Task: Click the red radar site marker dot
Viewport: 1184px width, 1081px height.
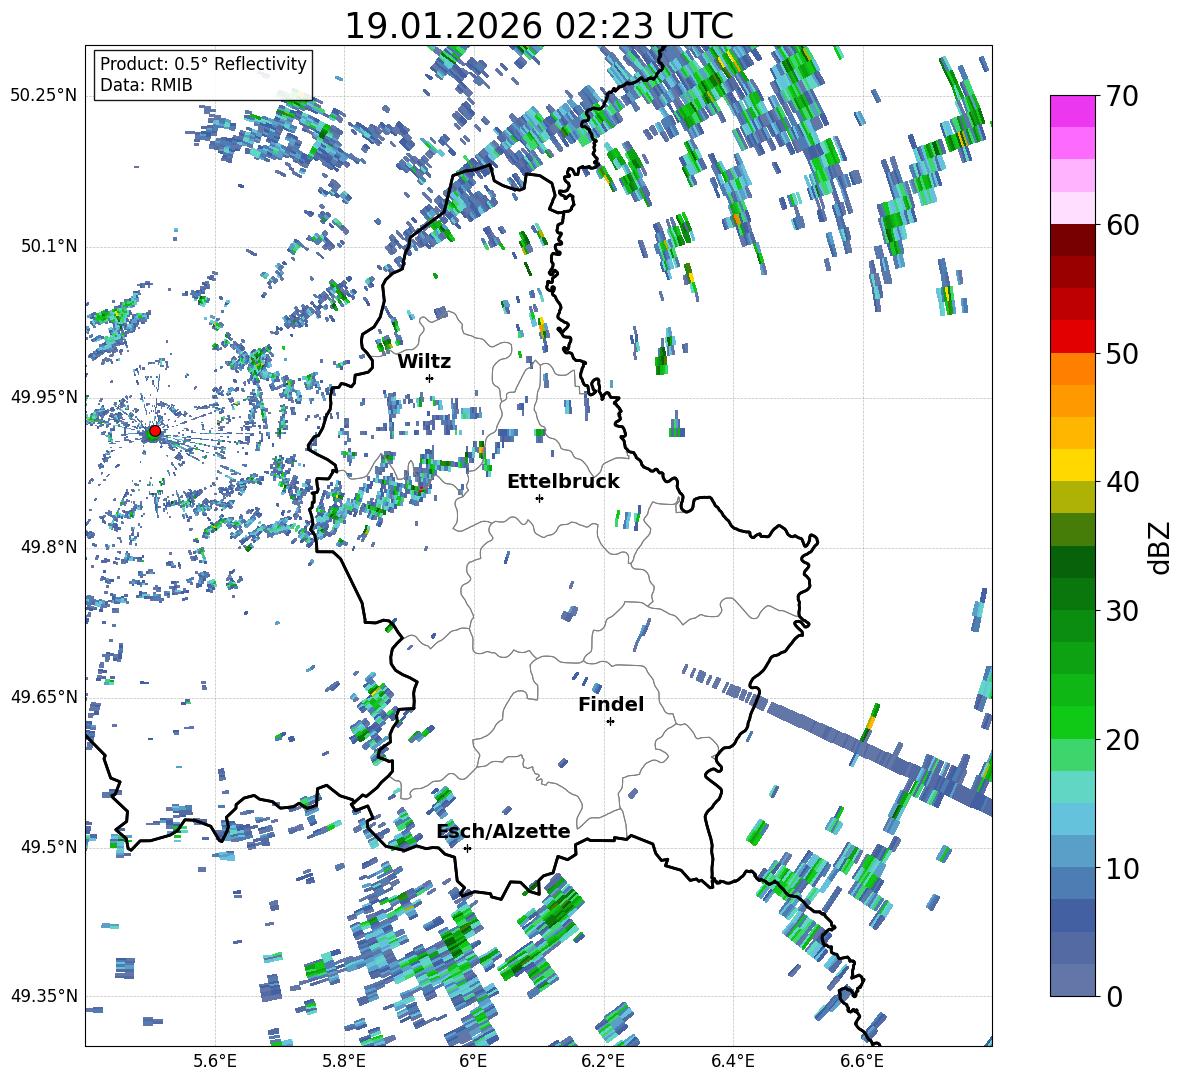Action: 155,431
